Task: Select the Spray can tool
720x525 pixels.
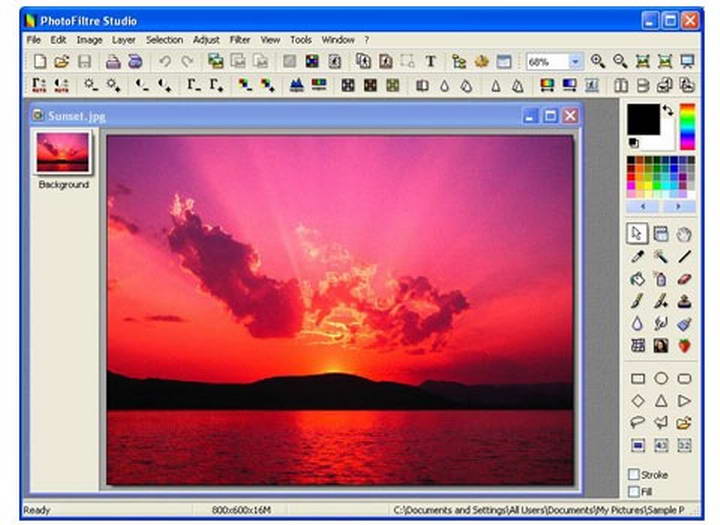Action: click(x=661, y=279)
